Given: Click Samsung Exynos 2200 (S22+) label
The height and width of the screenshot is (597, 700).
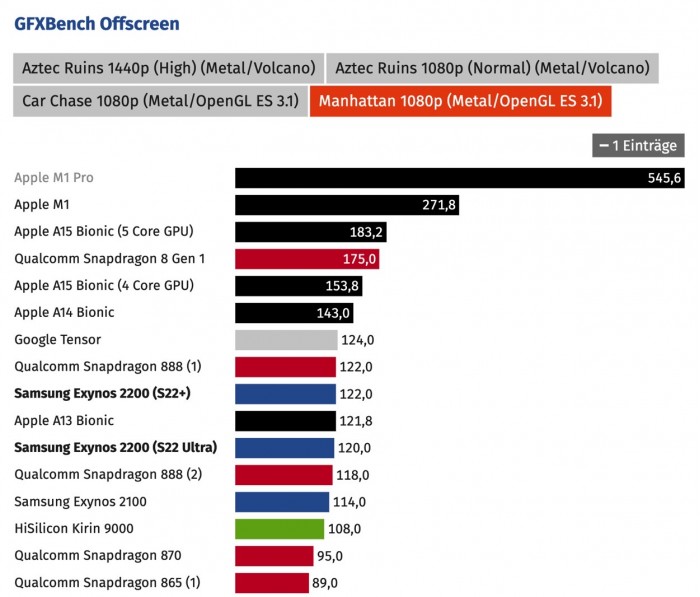Looking at the screenshot, I should tap(103, 393).
